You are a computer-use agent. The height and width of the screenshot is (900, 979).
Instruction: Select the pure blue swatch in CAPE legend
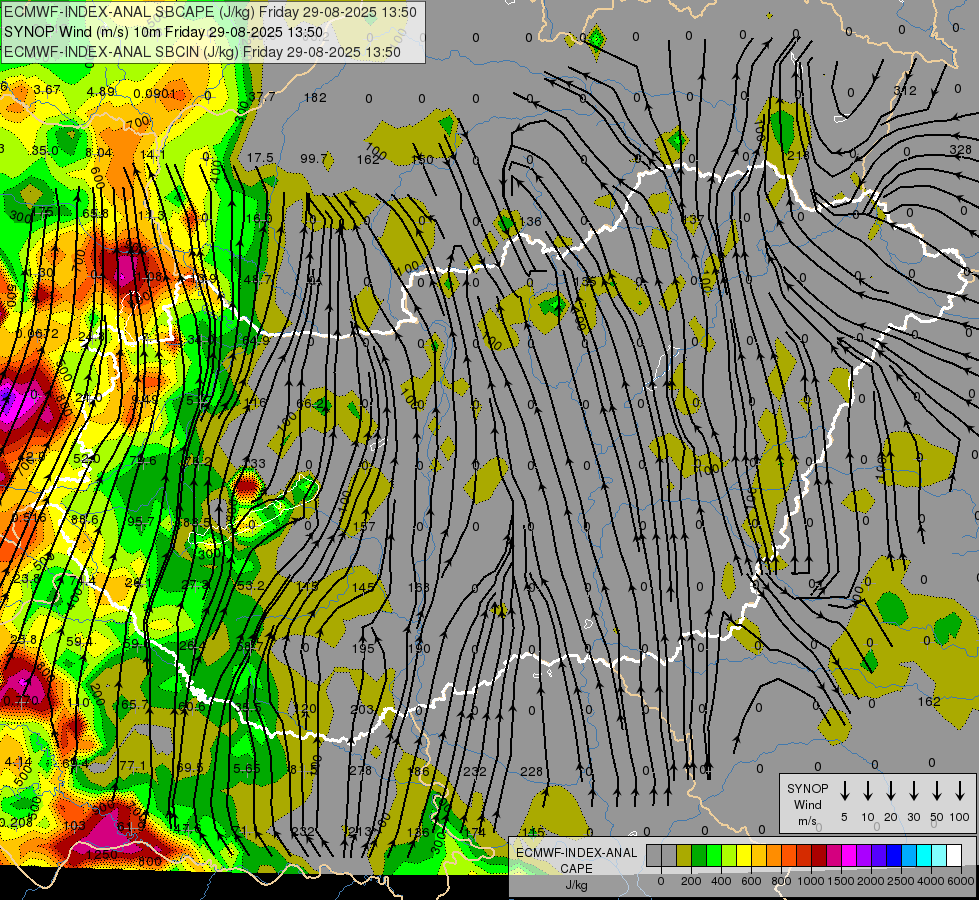(894, 855)
